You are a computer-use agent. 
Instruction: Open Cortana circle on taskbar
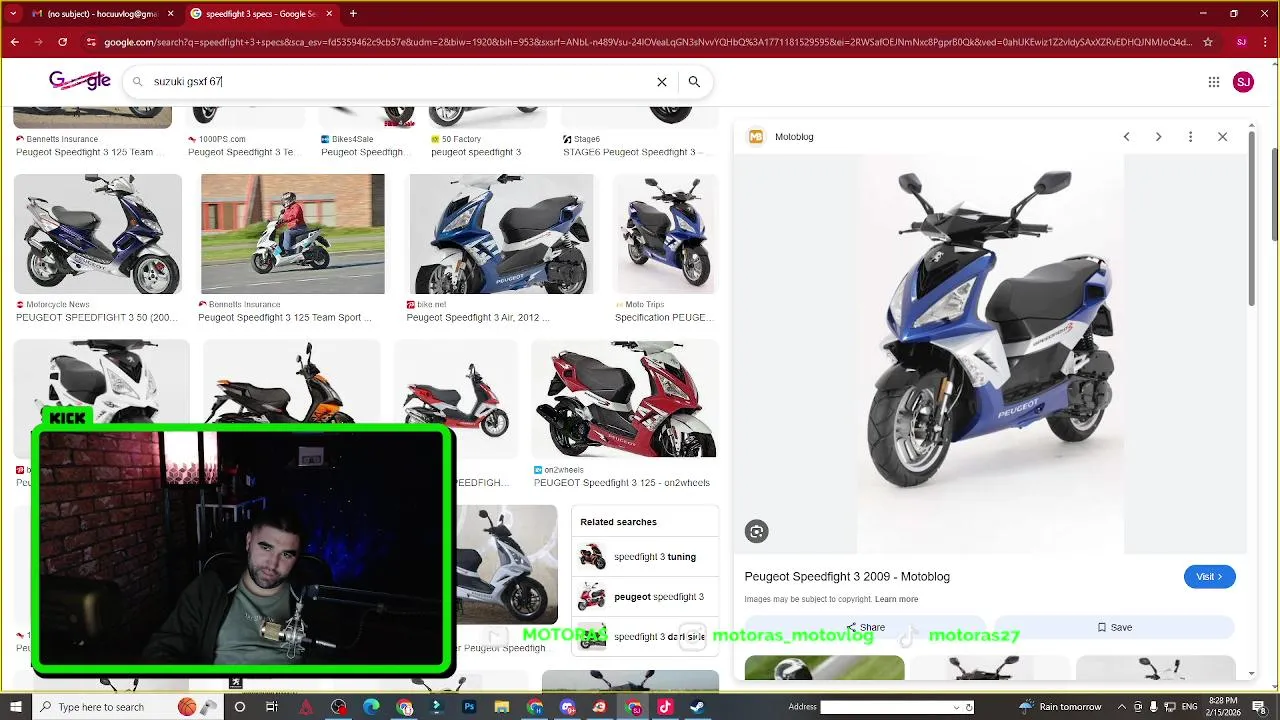click(x=239, y=707)
